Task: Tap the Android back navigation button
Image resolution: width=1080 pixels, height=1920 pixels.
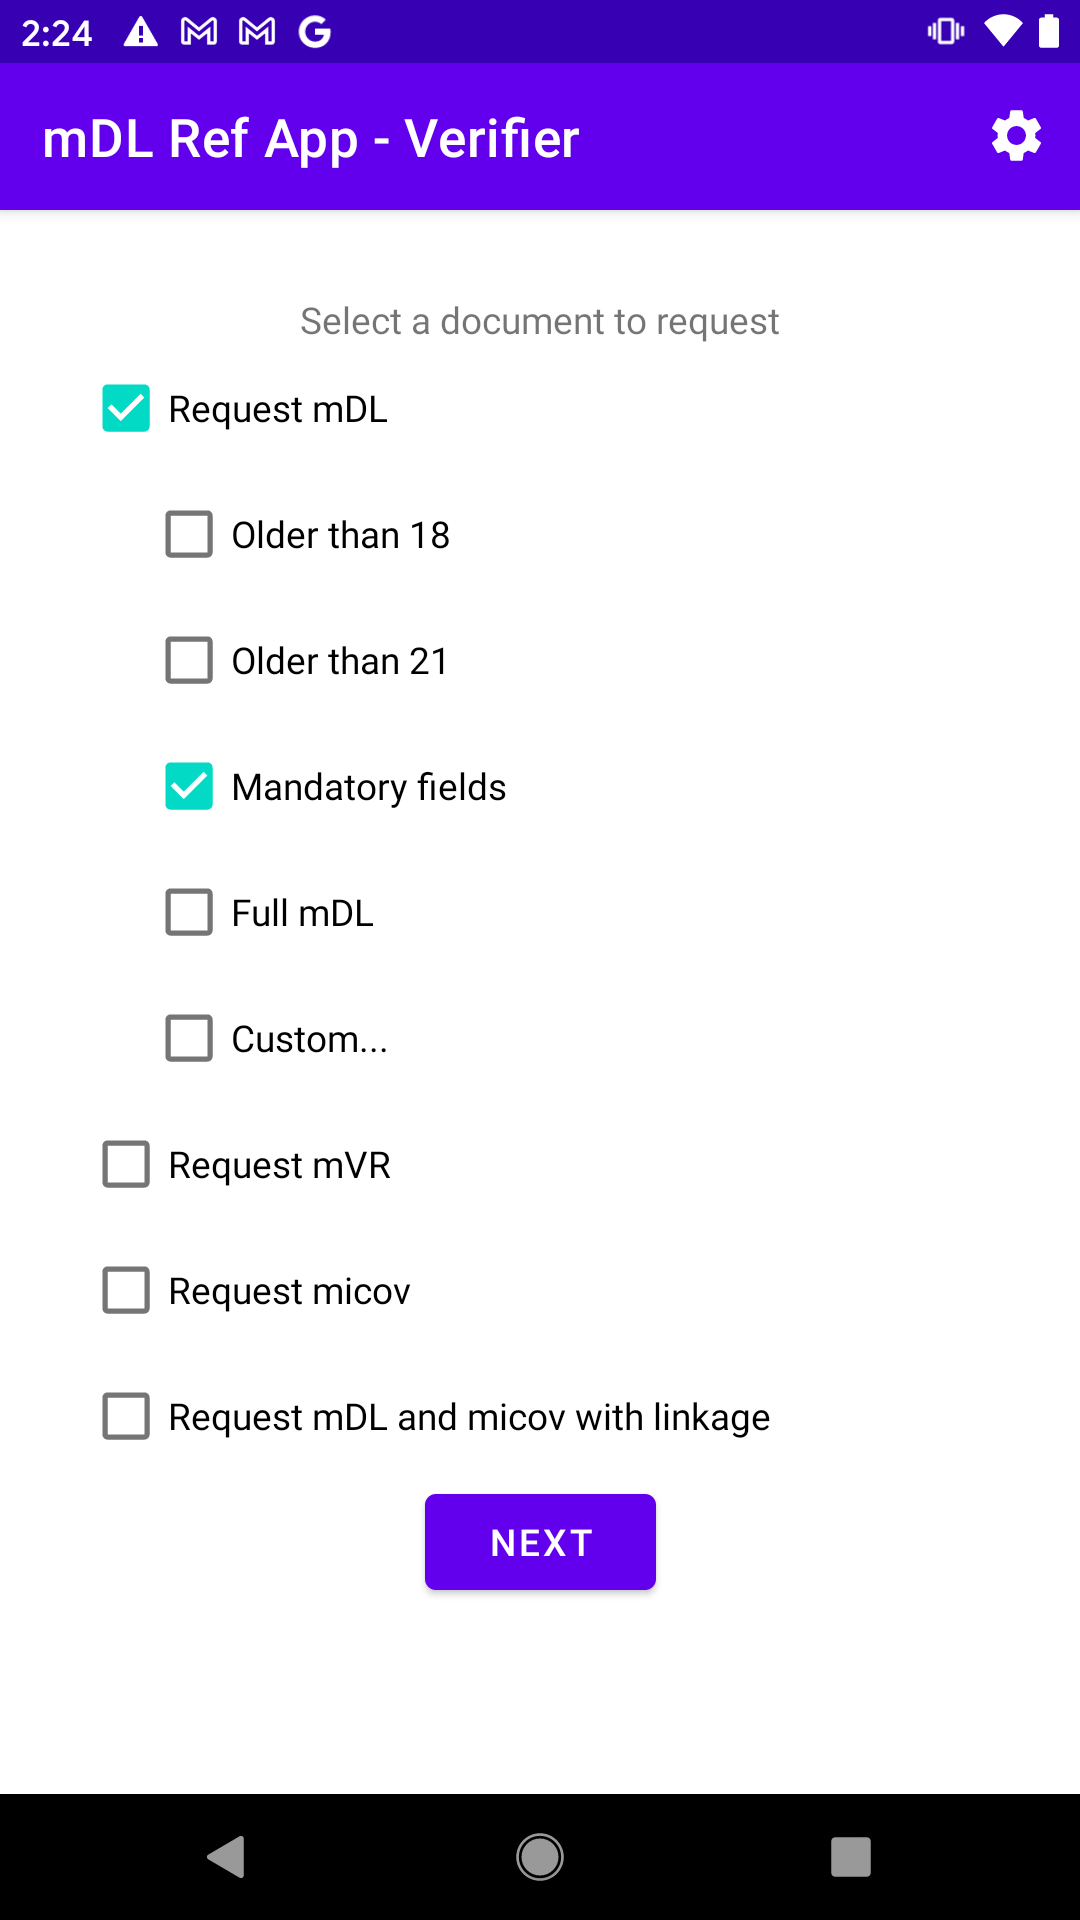Action: pyautogui.click(x=226, y=1857)
